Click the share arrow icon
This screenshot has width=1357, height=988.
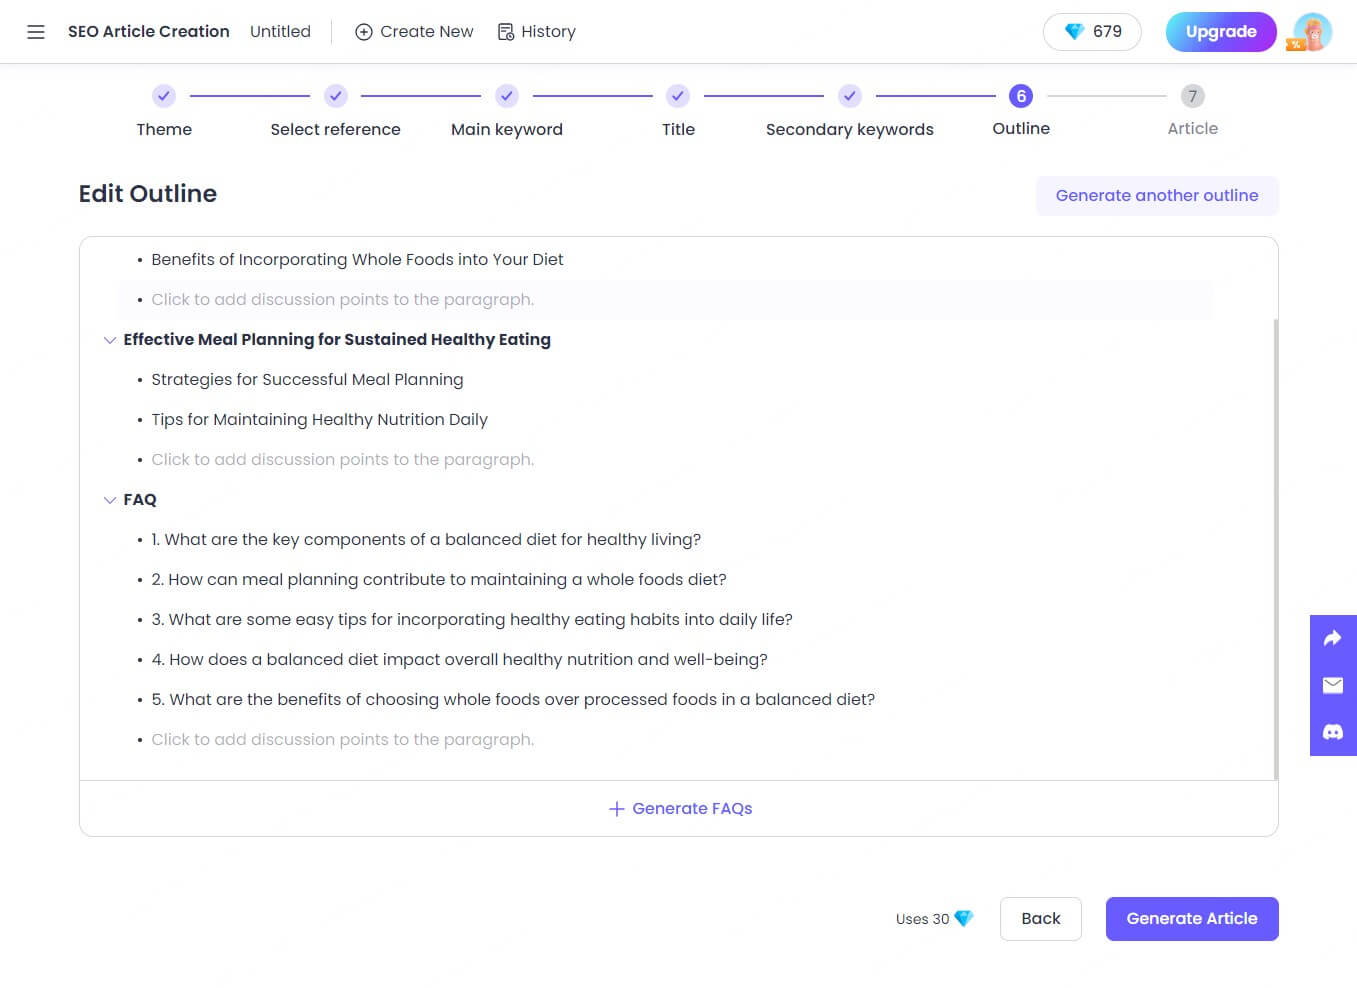pos(1332,638)
